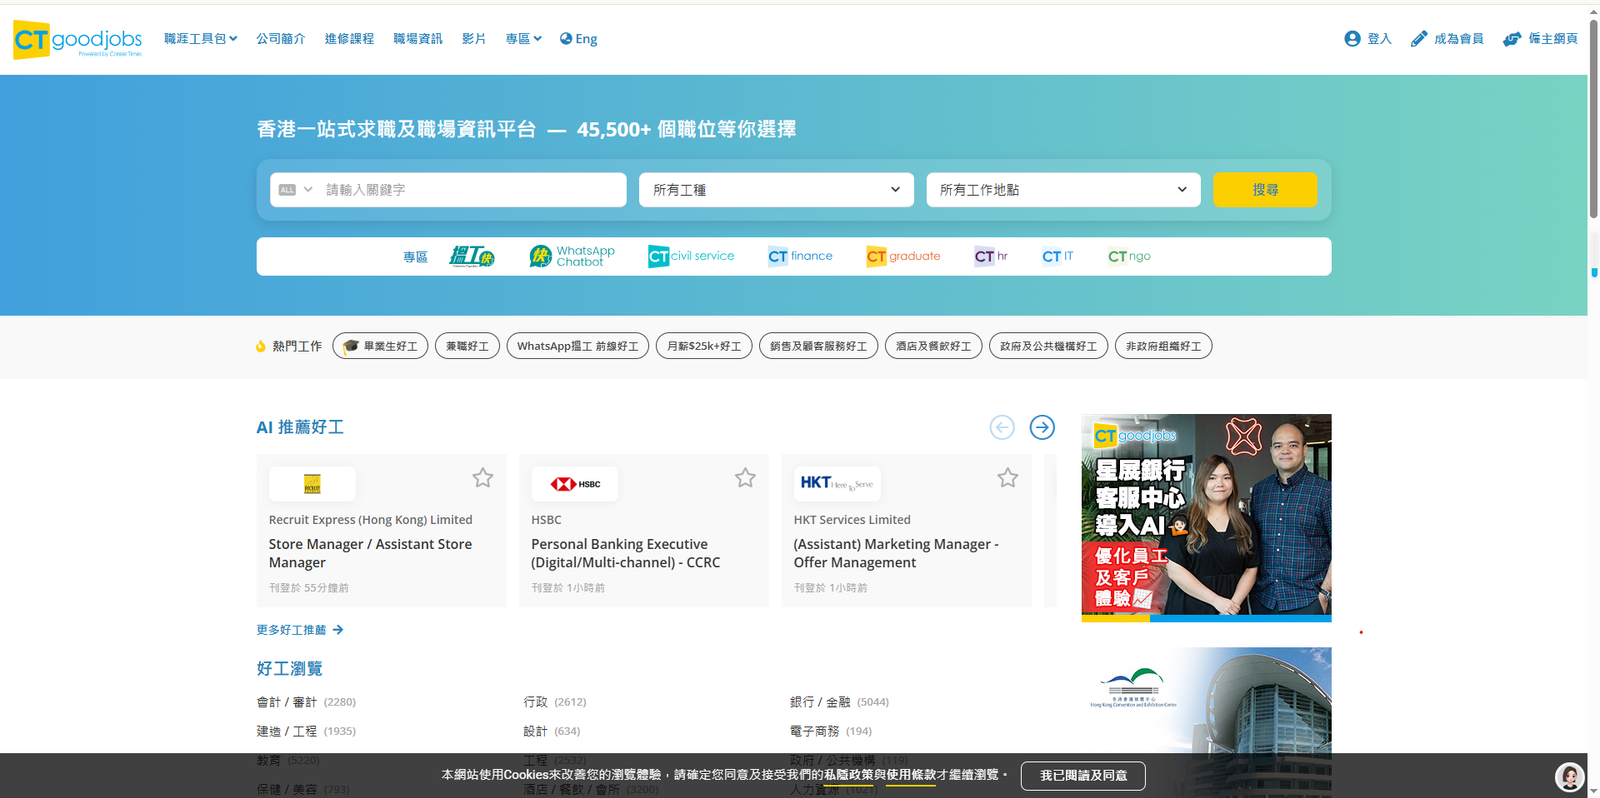Open the CT hr zone logo
1600x798 pixels.
pyautogui.click(x=991, y=256)
